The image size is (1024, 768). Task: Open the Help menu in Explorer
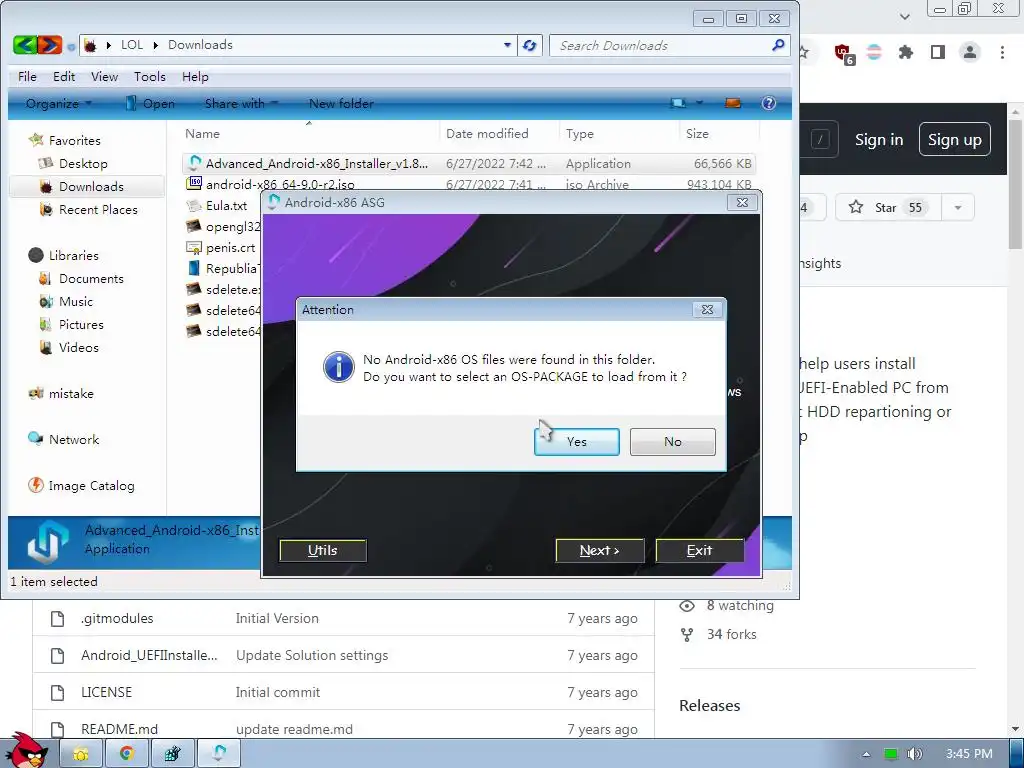coord(195,76)
